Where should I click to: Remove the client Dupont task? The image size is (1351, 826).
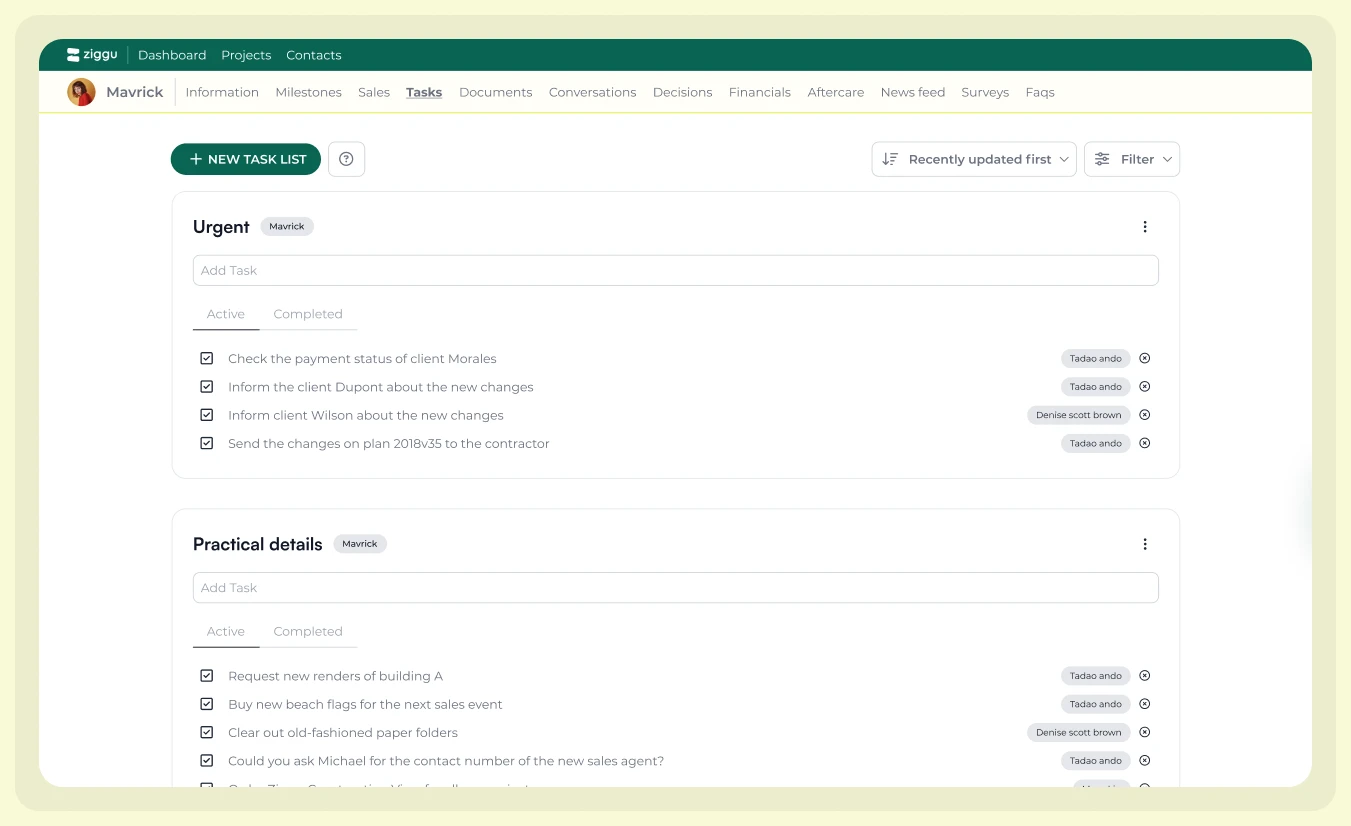pyautogui.click(x=1145, y=387)
